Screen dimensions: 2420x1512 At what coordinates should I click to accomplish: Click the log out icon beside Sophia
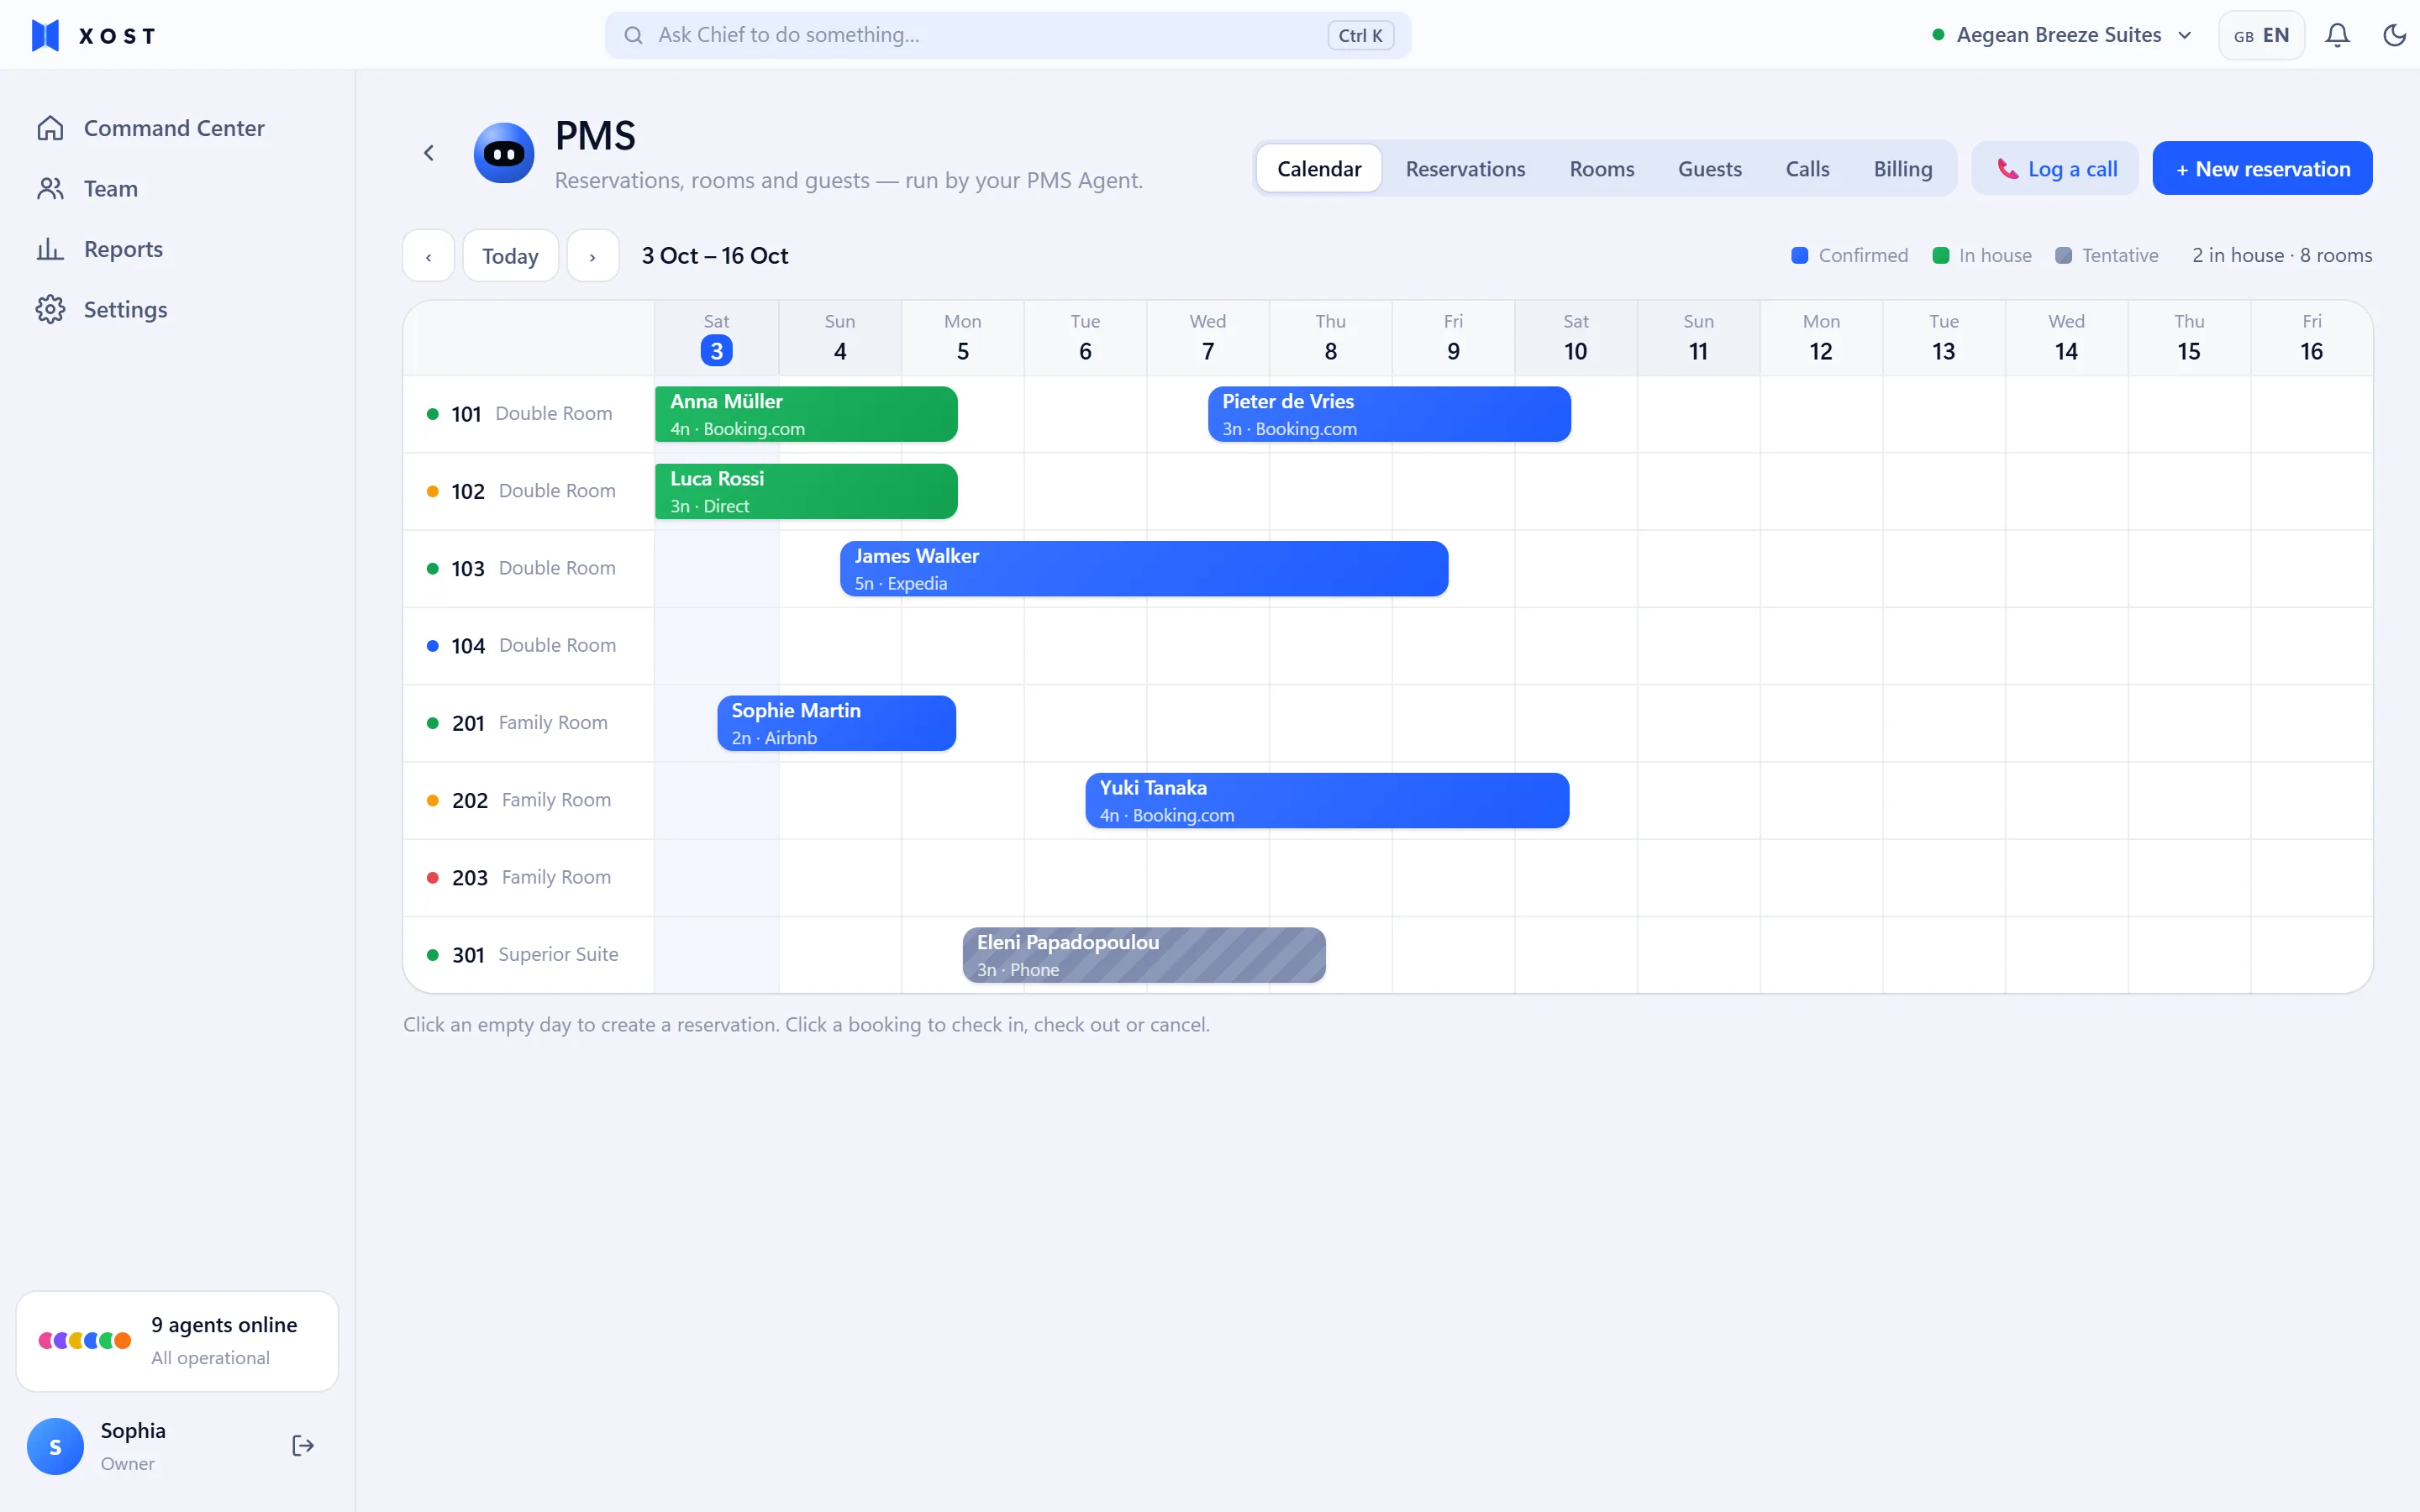pos(303,1445)
